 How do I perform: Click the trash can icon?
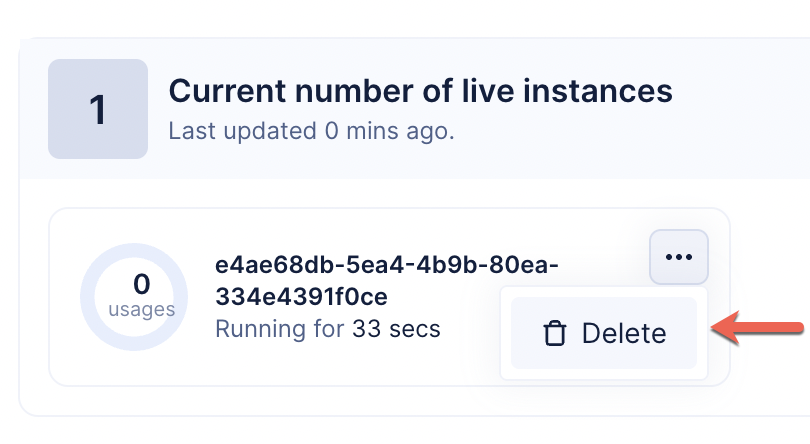(x=554, y=333)
